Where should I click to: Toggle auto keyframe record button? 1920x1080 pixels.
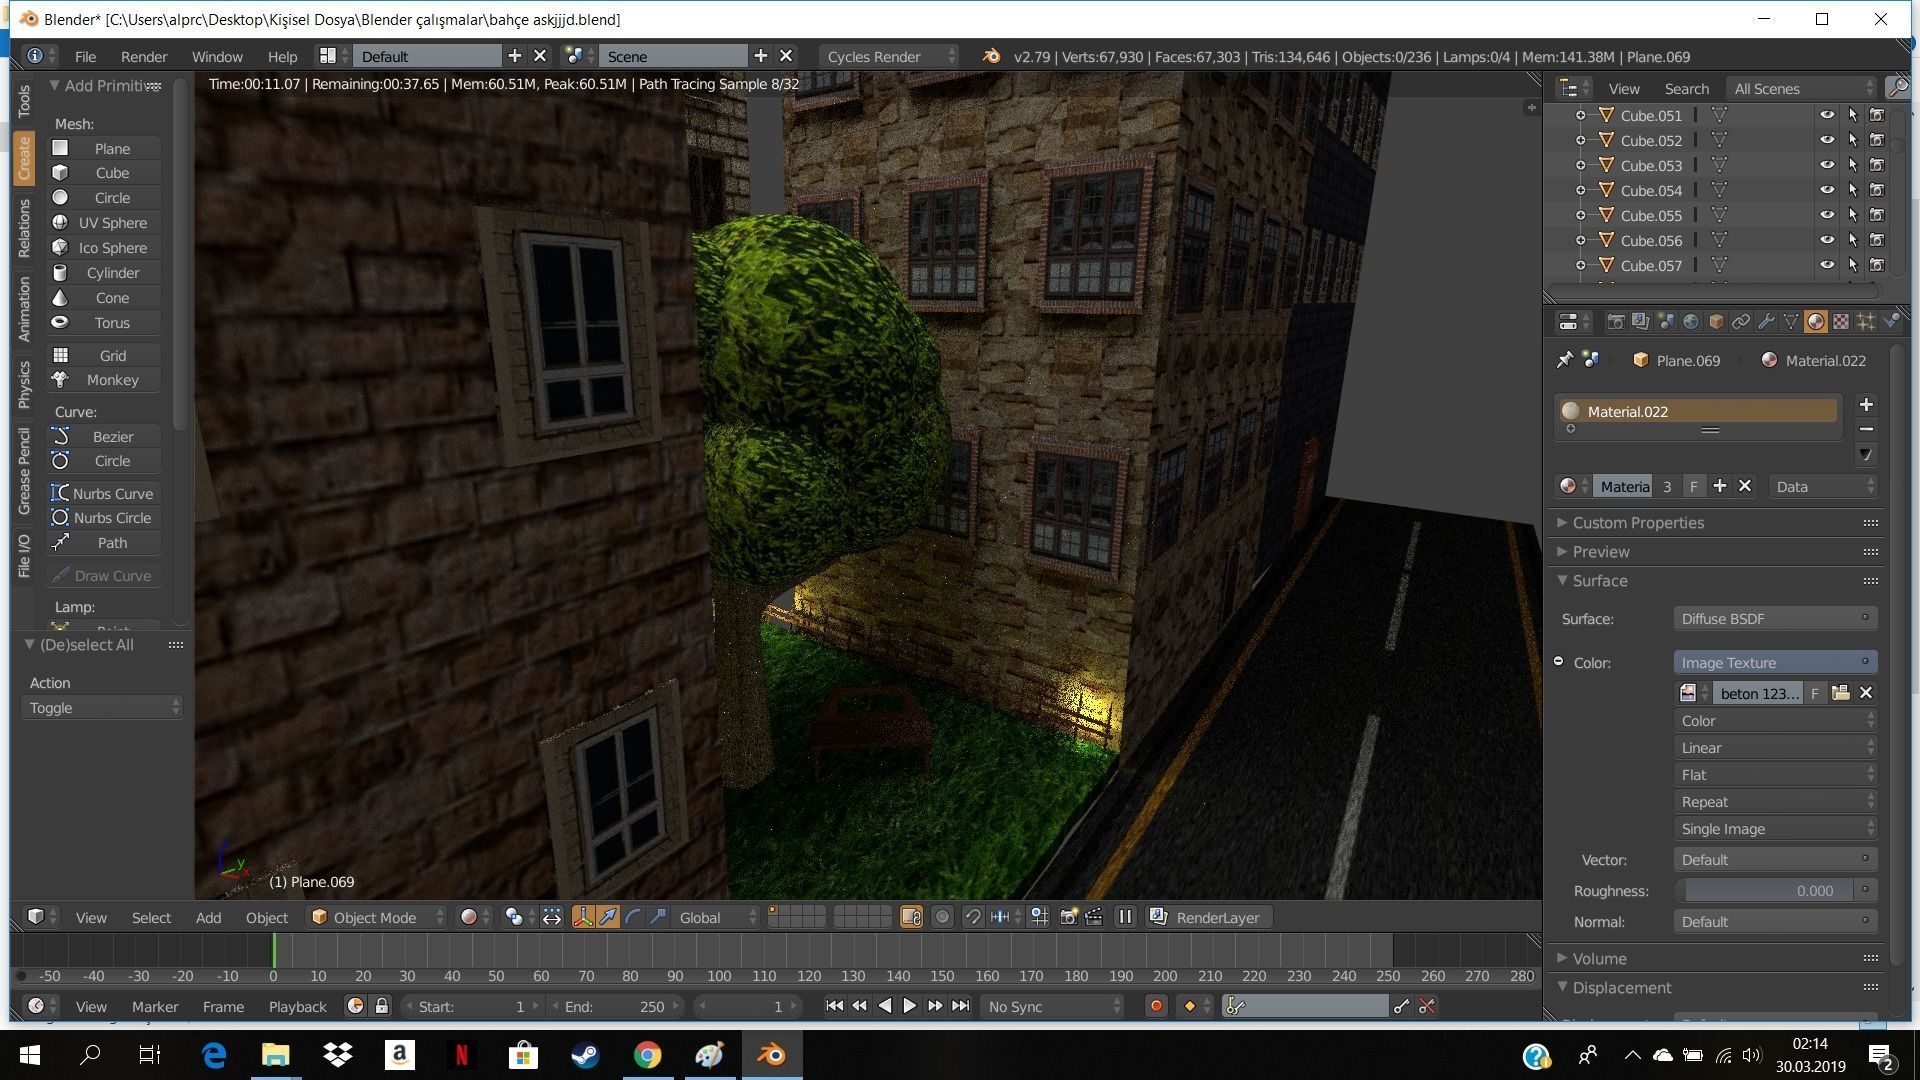click(x=1156, y=1006)
